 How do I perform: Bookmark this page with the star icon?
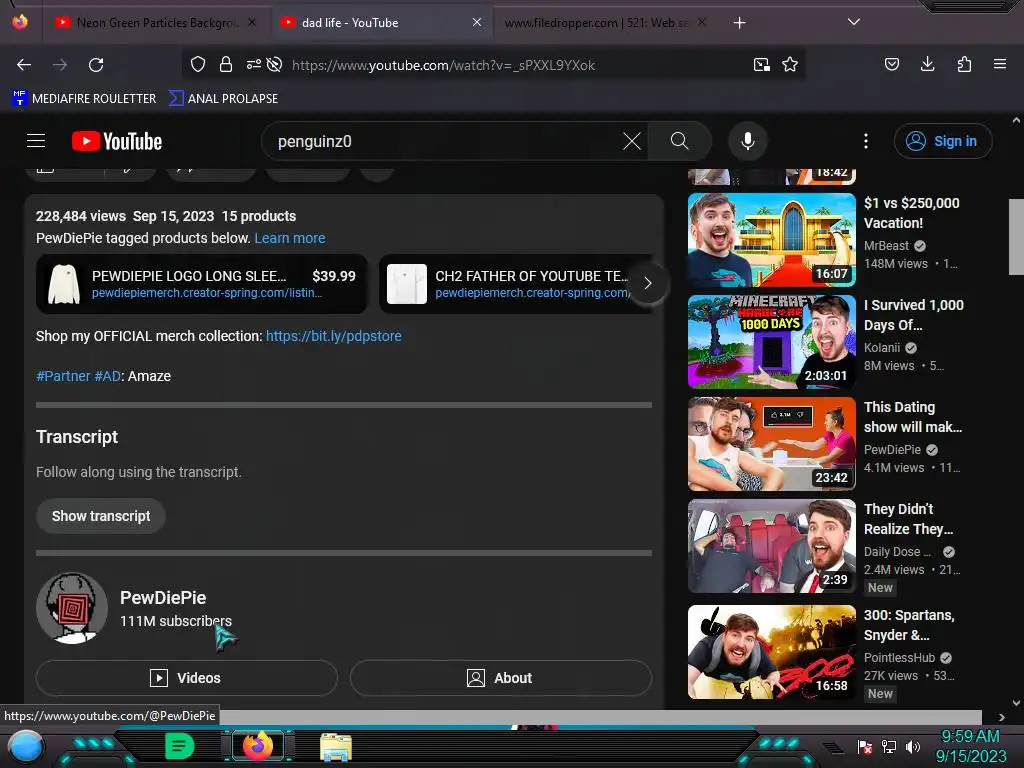click(x=790, y=65)
